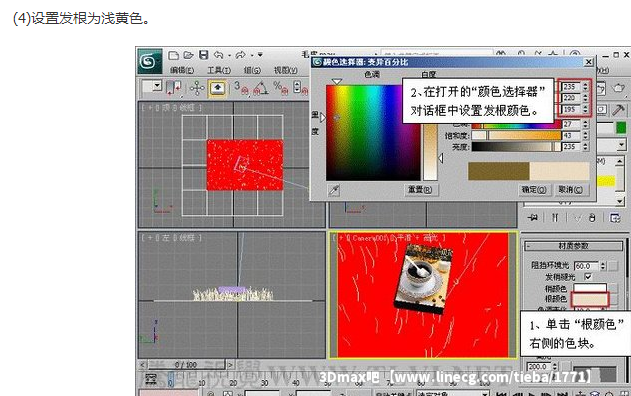Toggle the keyboard shortcut override icon

click(x=217, y=88)
